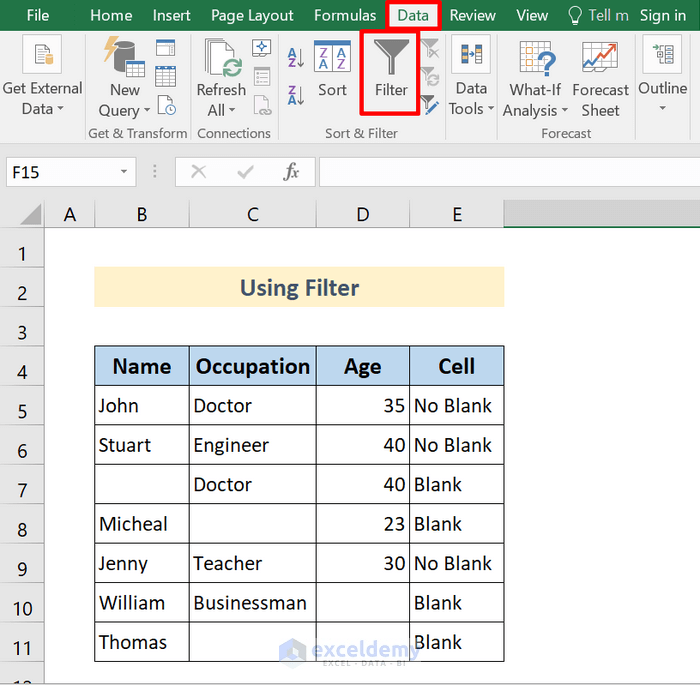
Task: Click the Outline icon
Action: point(662,54)
